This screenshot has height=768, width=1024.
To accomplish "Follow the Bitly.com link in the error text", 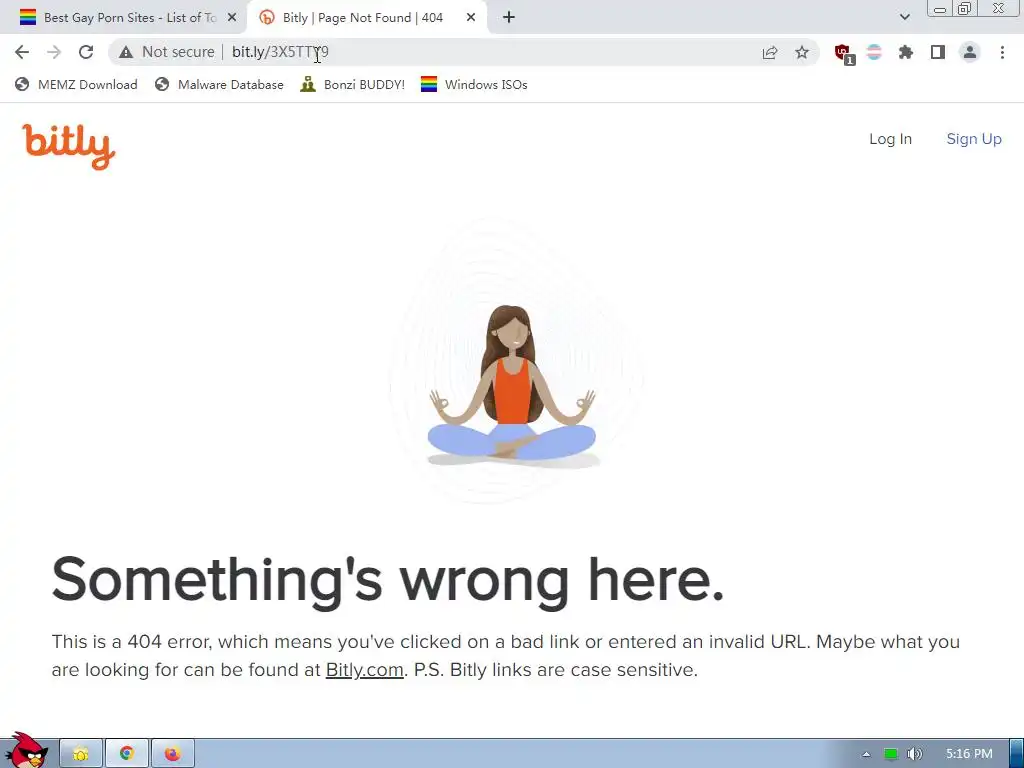I will 364,670.
